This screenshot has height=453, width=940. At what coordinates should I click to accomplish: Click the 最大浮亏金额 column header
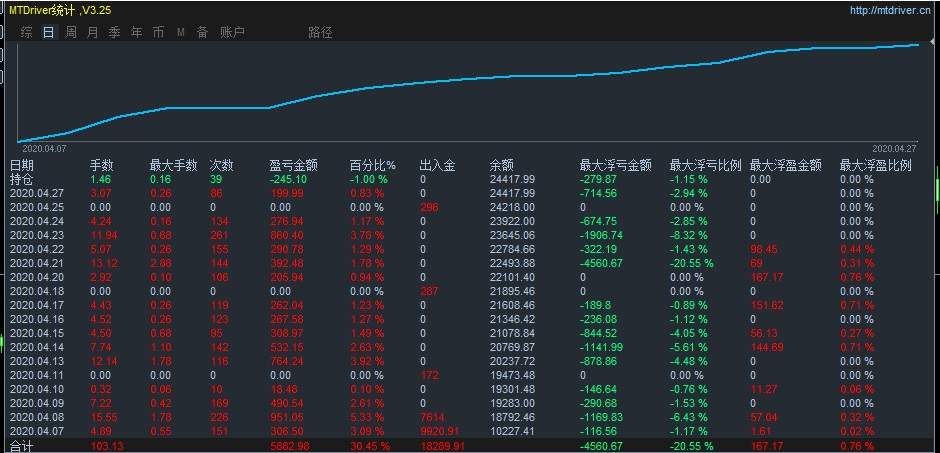pos(616,165)
